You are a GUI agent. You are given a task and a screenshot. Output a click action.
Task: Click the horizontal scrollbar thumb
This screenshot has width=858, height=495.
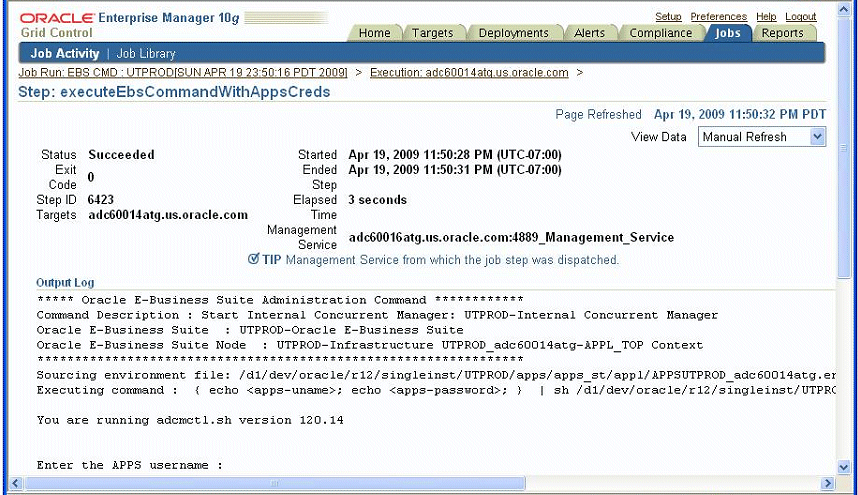[275, 483]
